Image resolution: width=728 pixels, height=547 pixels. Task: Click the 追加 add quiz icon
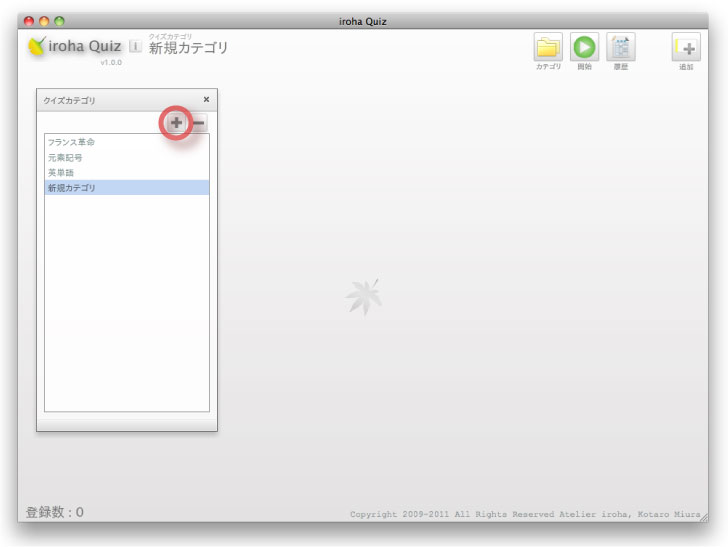pos(686,47)
